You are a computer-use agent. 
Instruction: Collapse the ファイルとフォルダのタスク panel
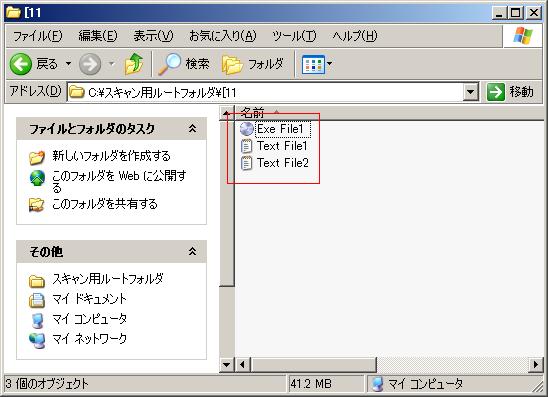(192, 129)
